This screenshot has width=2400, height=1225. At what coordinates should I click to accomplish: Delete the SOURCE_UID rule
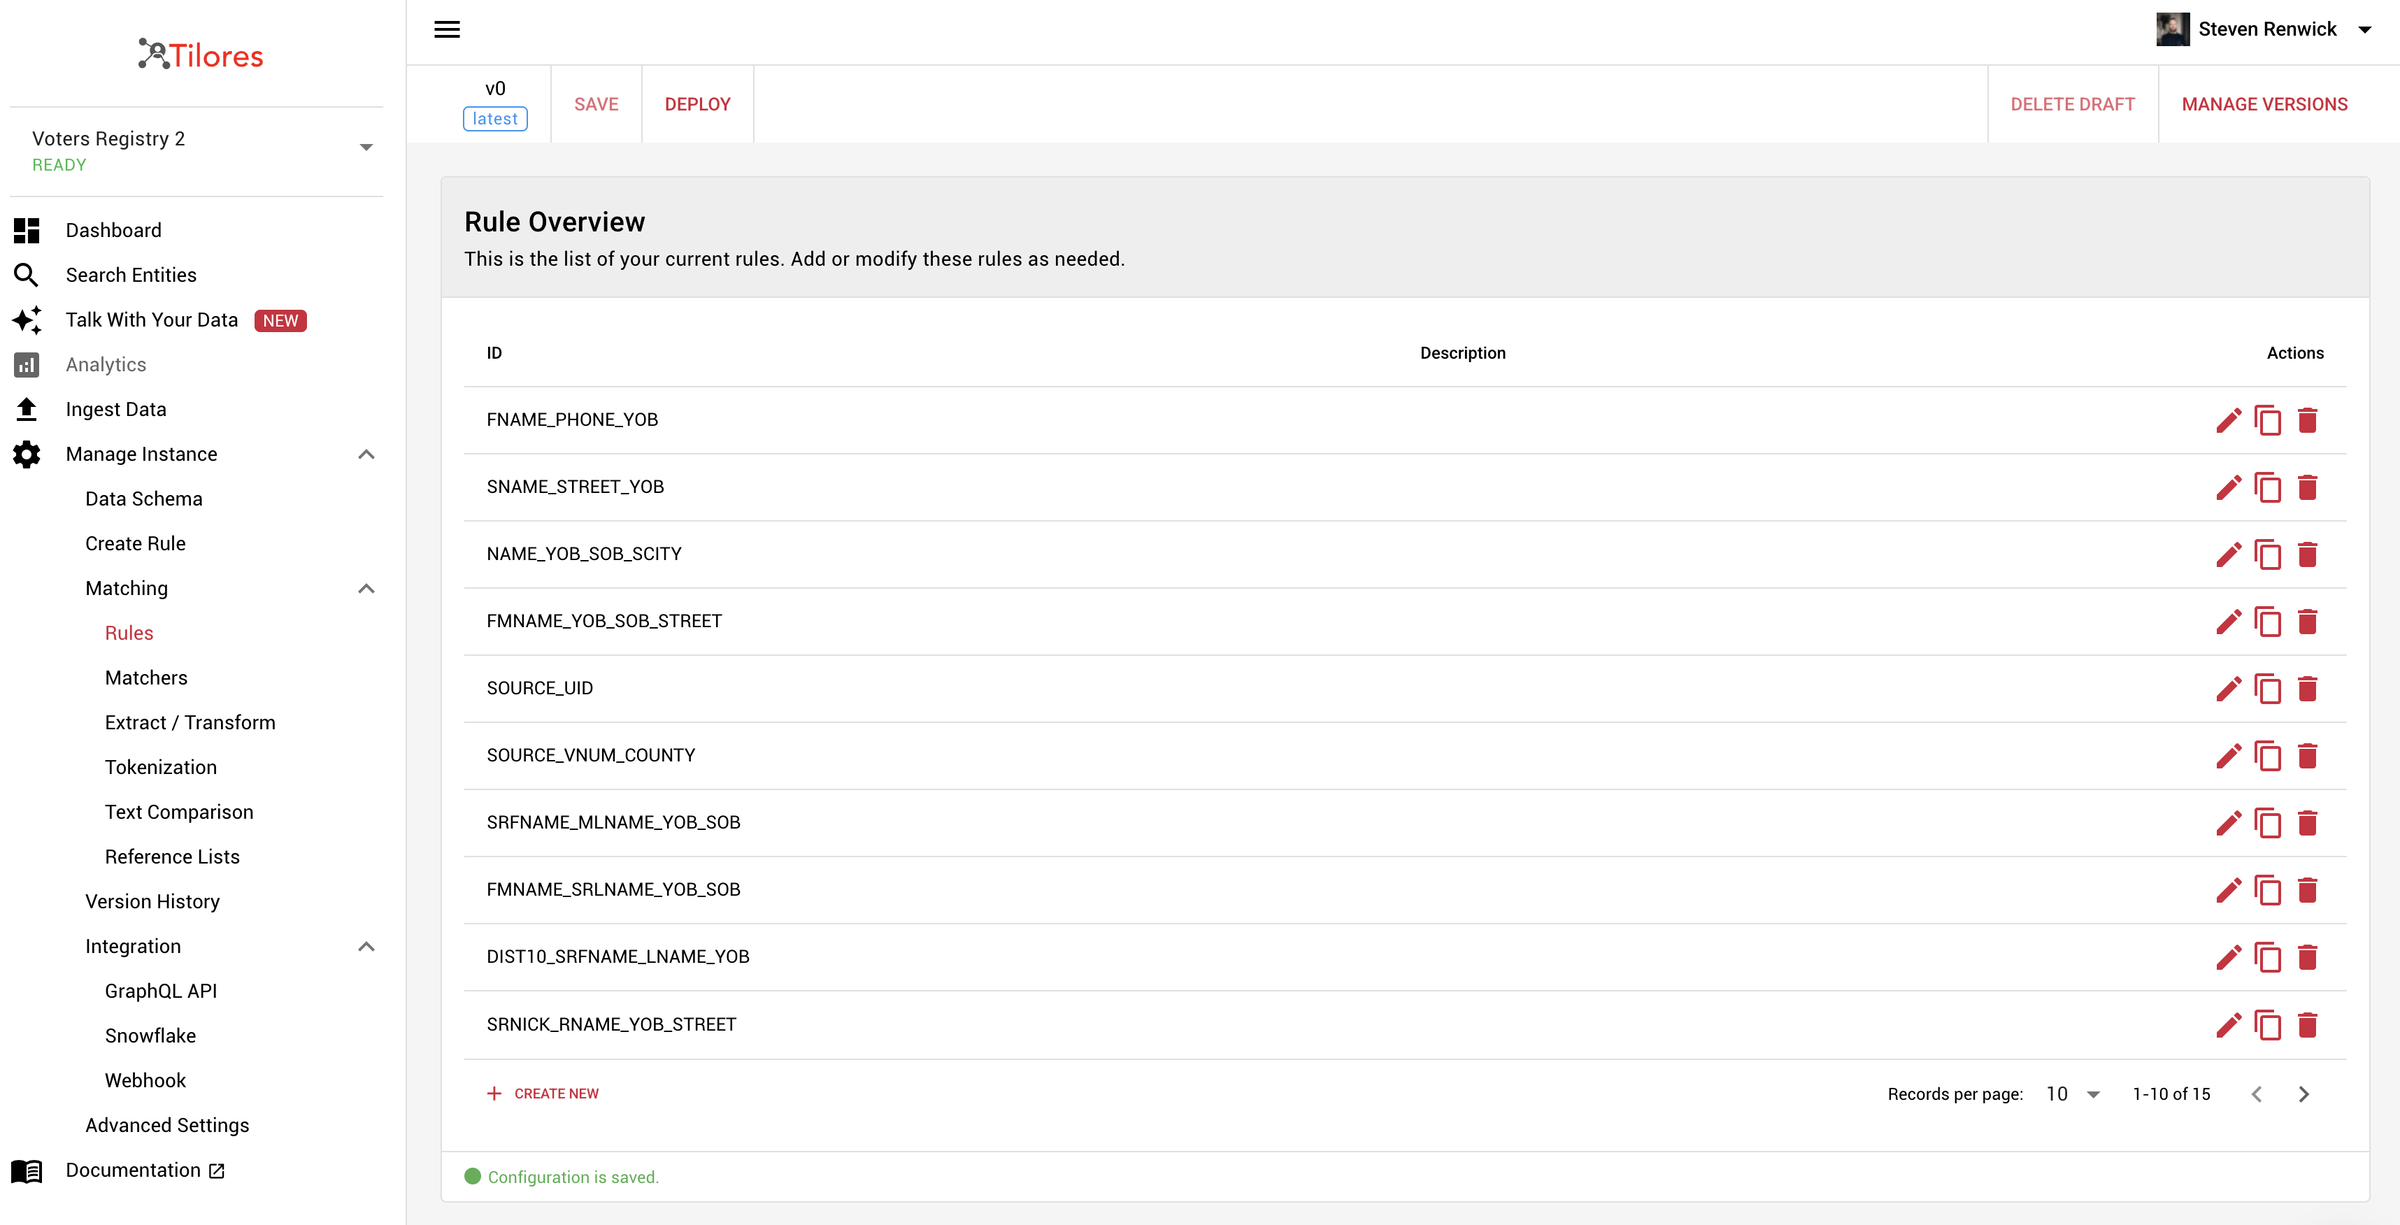[2308, 689]
